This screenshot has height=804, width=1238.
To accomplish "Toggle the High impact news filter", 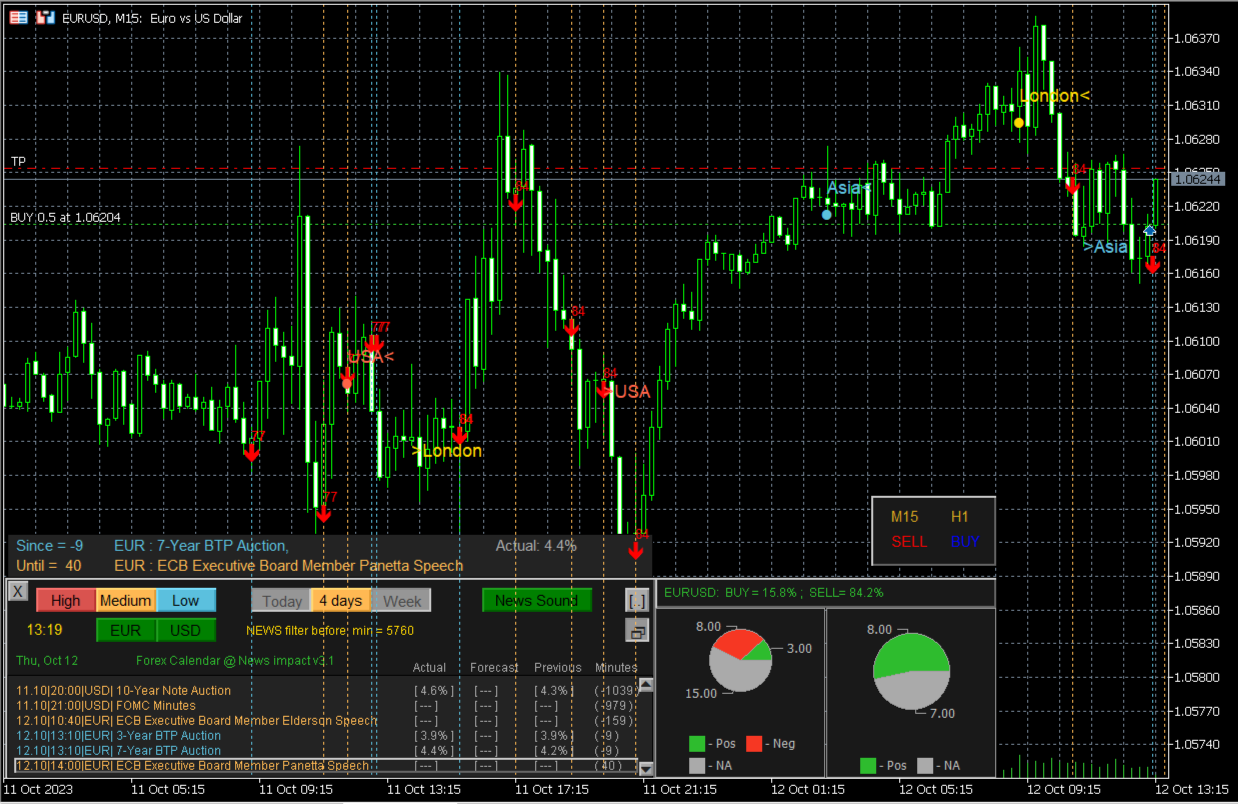I will [65, 600].
